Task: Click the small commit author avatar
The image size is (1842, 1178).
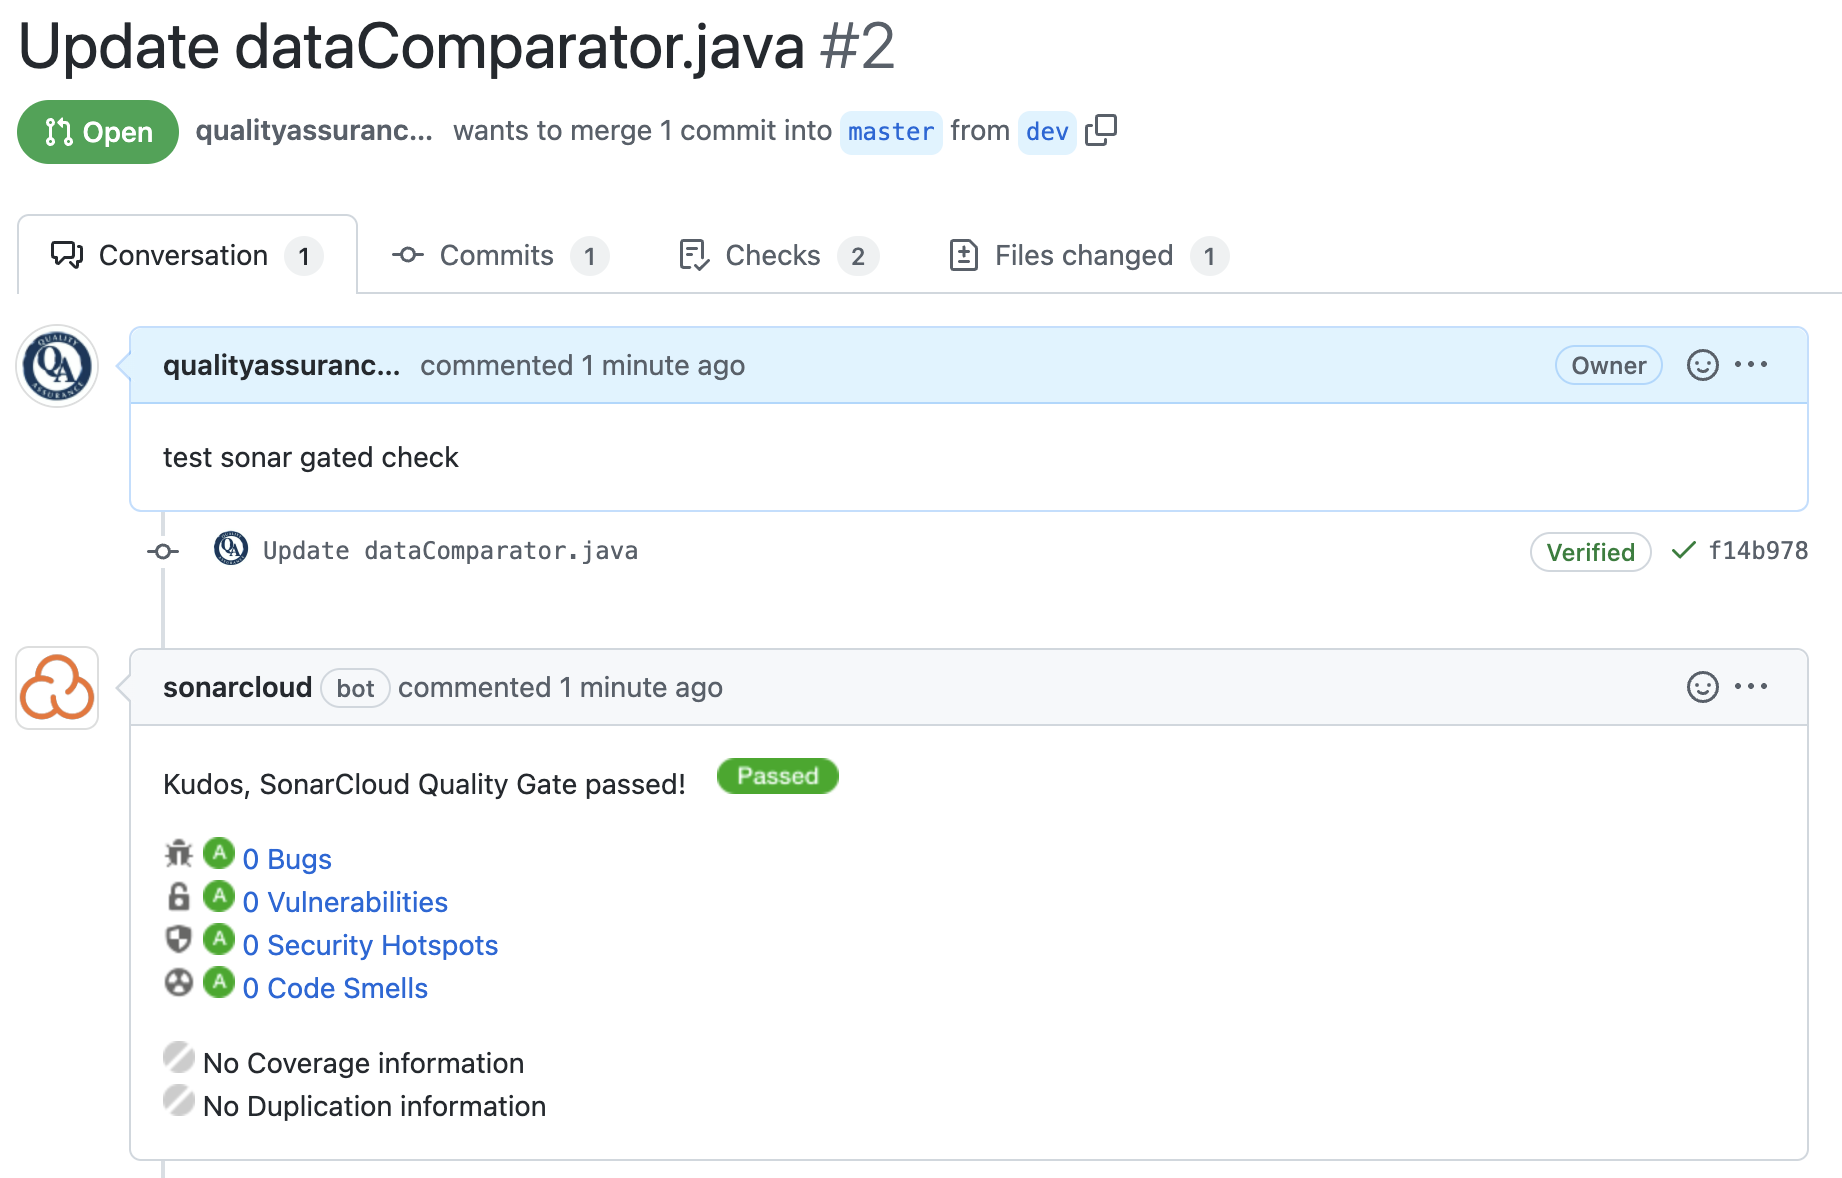Action: pyautogui.click(x=231, y=549)
